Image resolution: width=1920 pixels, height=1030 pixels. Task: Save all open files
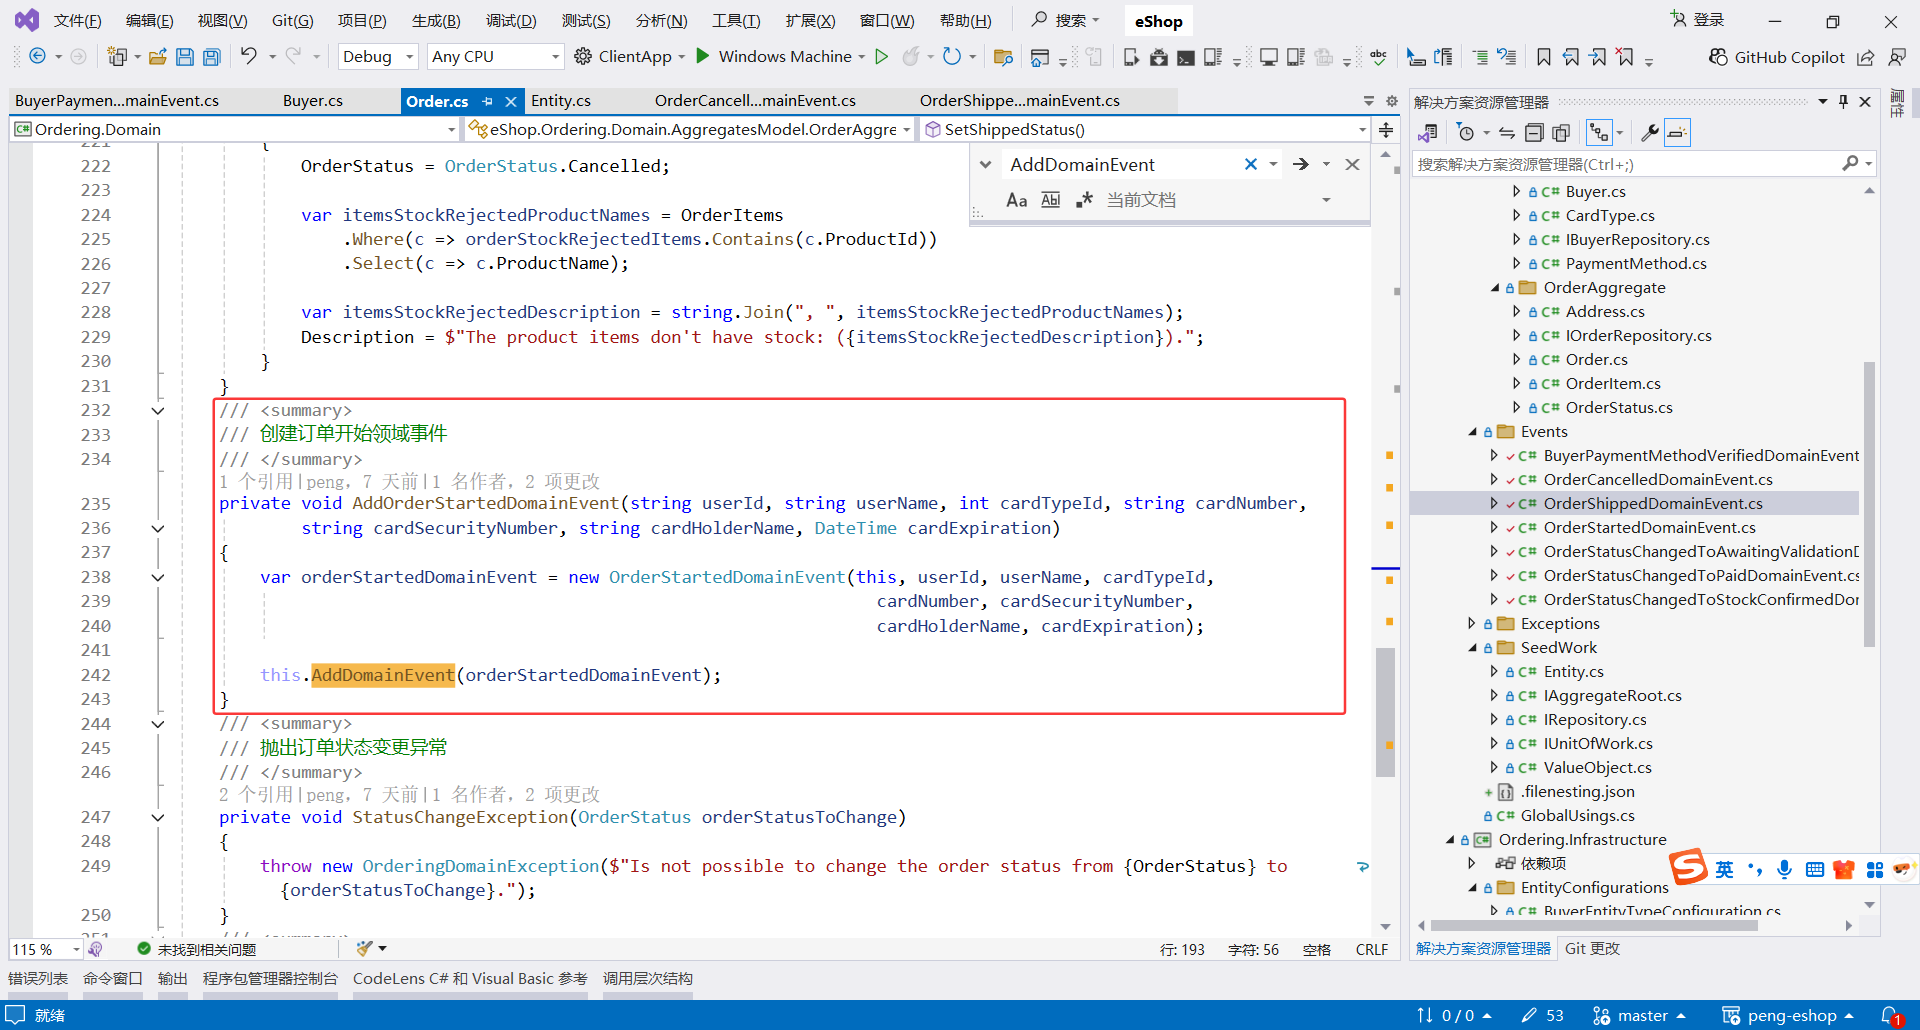pos(212,57)
